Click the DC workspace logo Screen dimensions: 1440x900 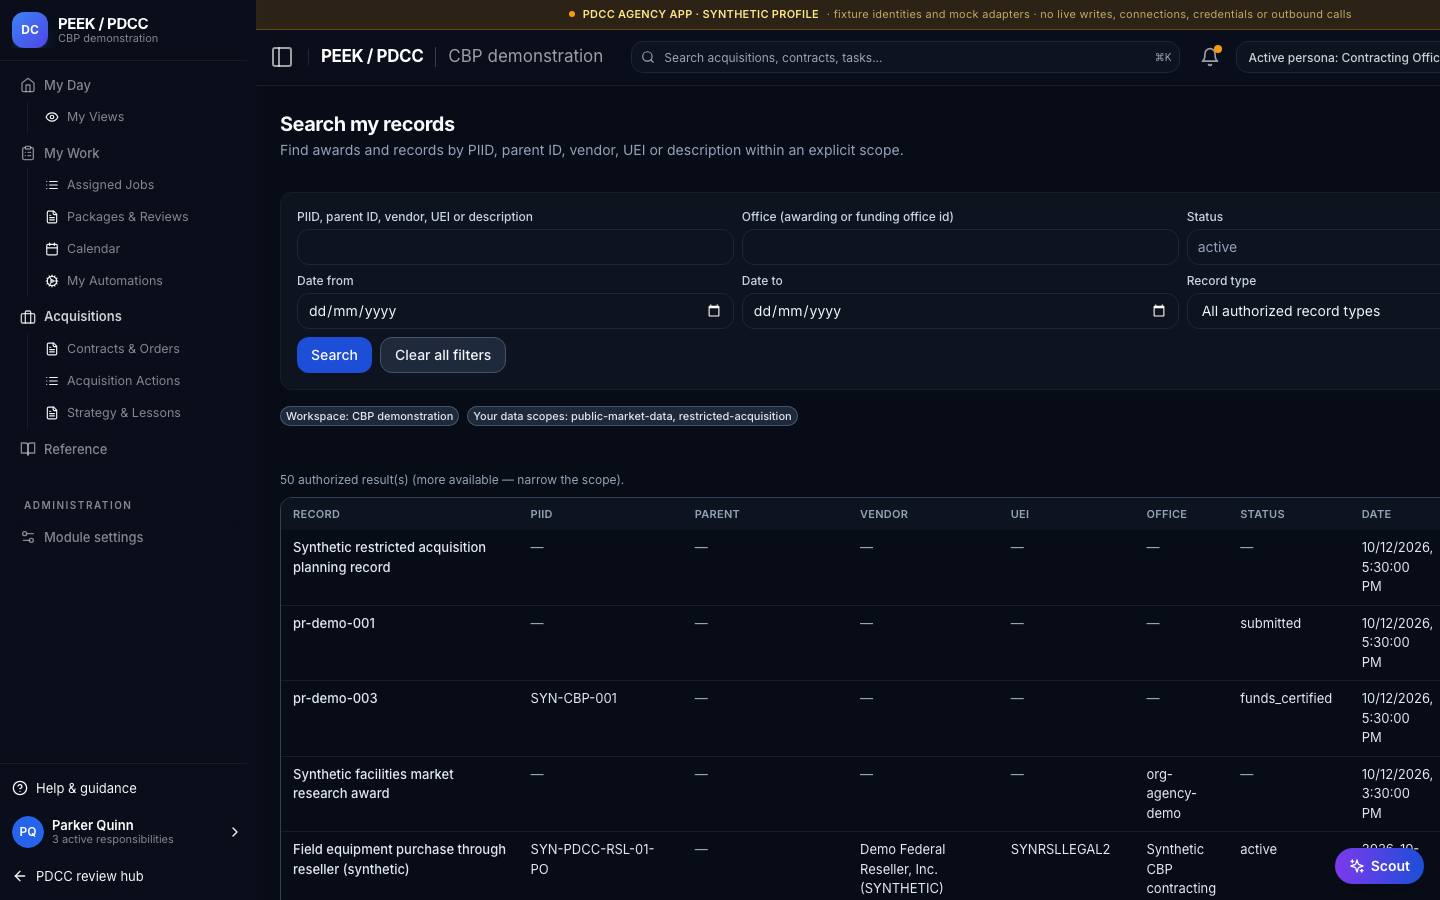[30, 30]
